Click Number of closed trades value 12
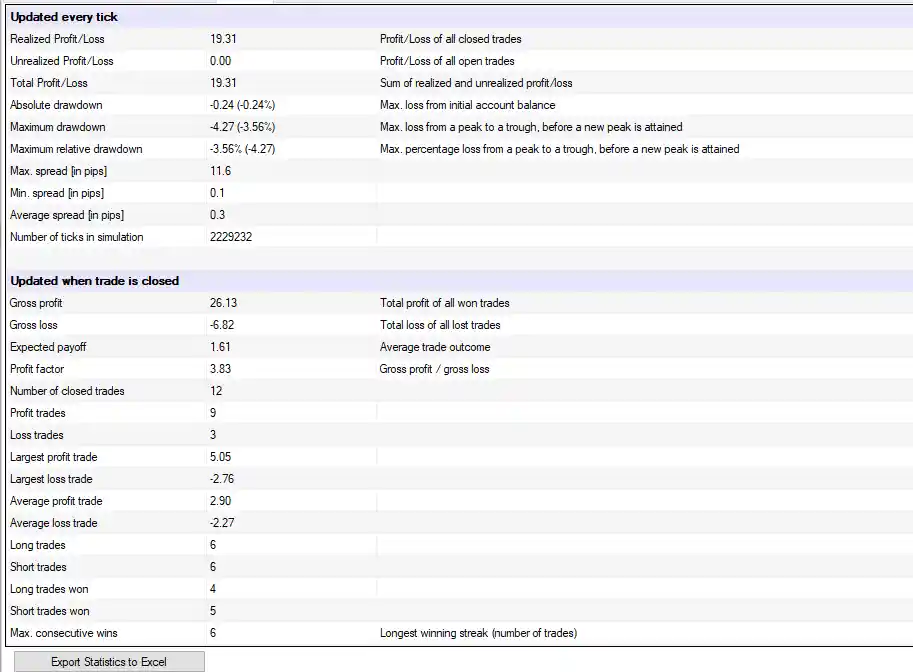This screenshot has height=672, width=913. [216, 391]
